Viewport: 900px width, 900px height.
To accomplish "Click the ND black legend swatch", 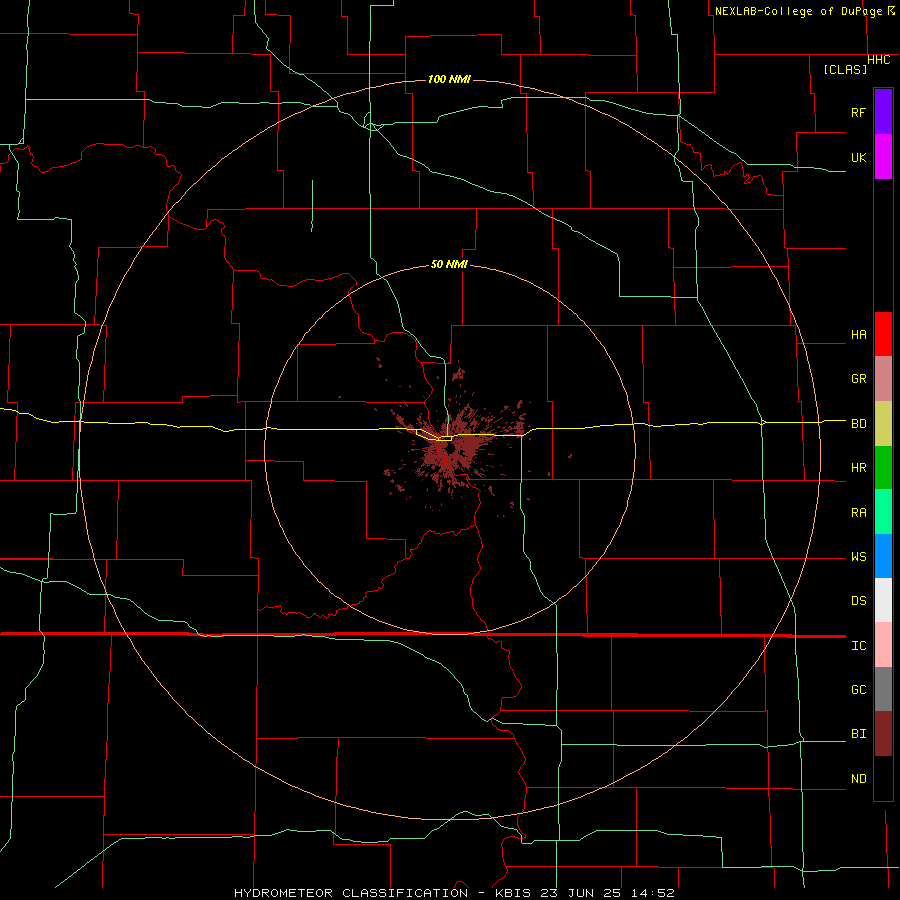I will pos(883,778).
